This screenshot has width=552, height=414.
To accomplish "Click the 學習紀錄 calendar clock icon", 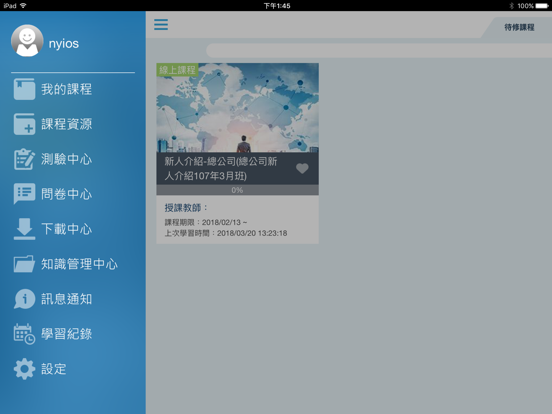I will 24,334.
